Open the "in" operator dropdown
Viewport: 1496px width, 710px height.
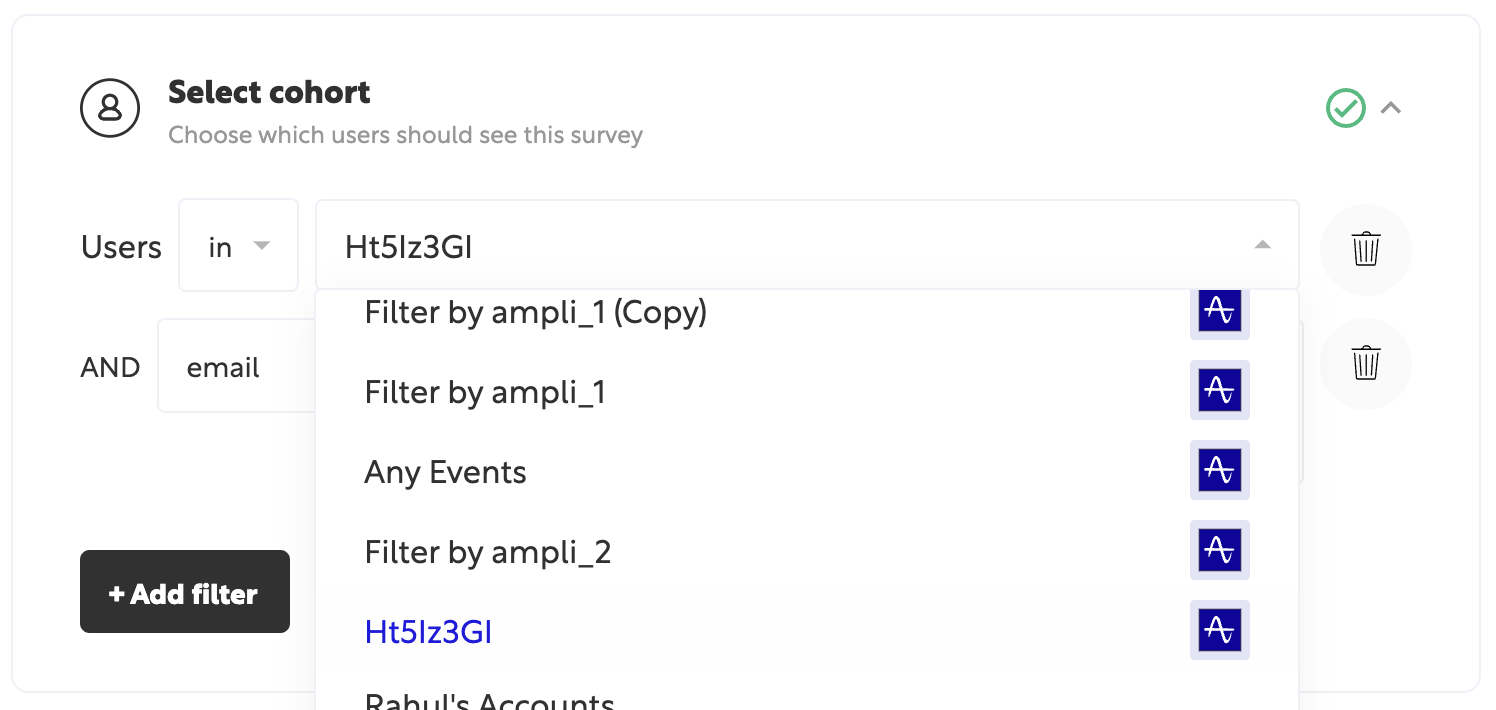click(x=238, y=246)
